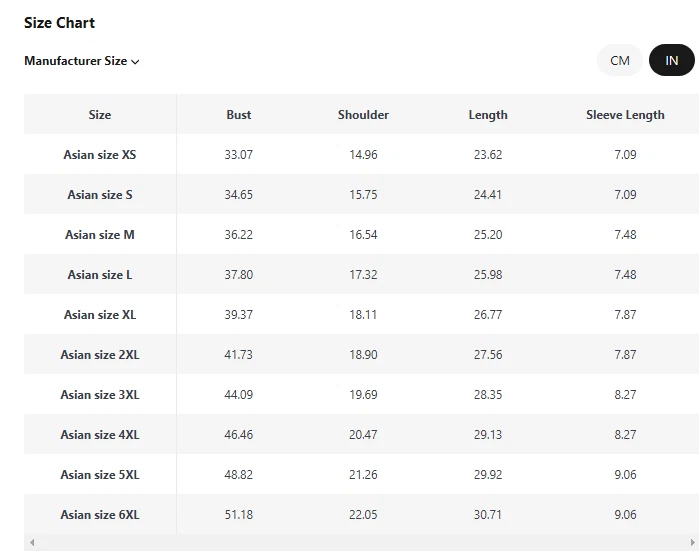Select the Sleeve Length column header
Screen dimensions: 699x558
pos(625,115)
